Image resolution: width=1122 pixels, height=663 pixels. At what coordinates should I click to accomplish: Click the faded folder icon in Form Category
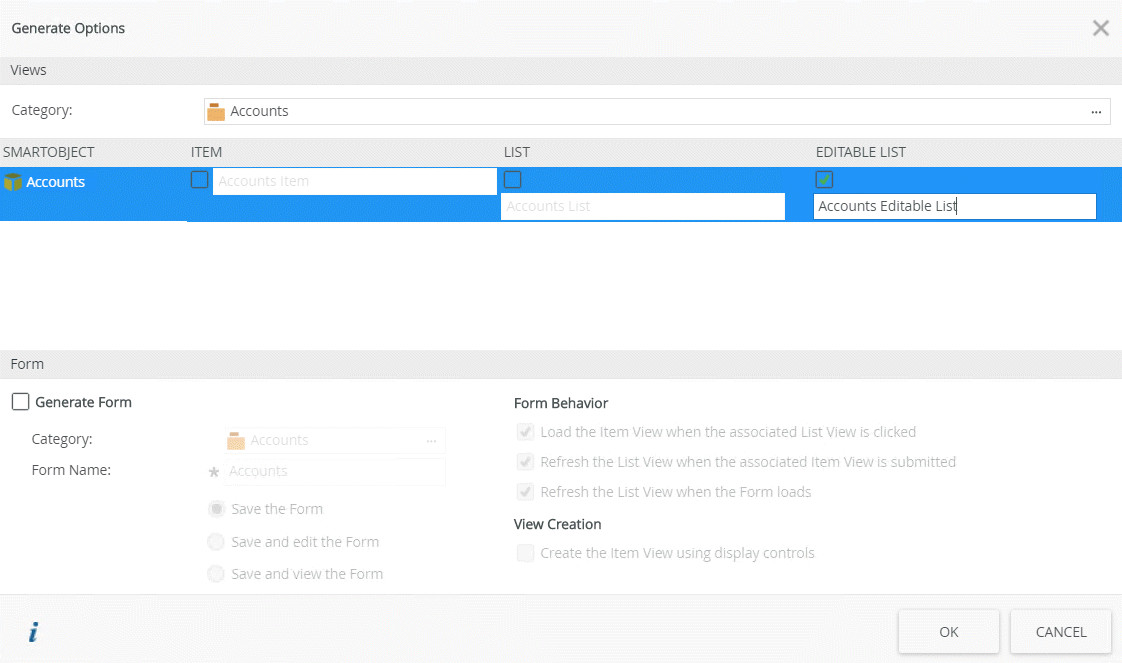click(236, 440)
